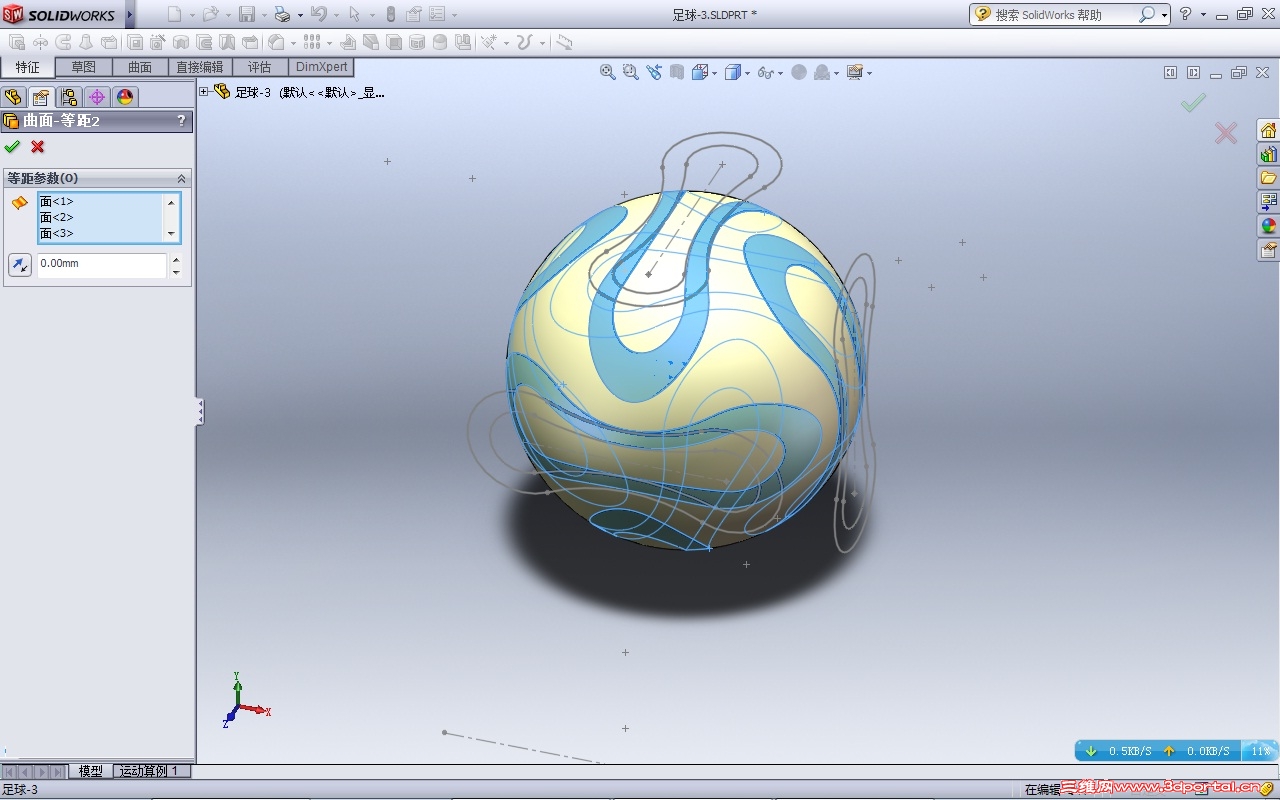Image resolution: width=1280 pixels, height=800 pixels.
Task: Click the Zoom to Area icon
Action: pyautogui.click(x=630, y=72)
